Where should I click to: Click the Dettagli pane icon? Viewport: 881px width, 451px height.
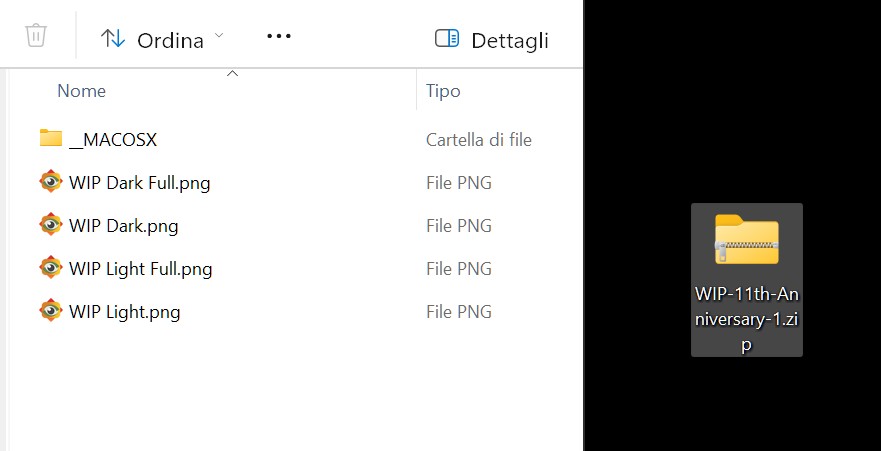click(447, 39)
